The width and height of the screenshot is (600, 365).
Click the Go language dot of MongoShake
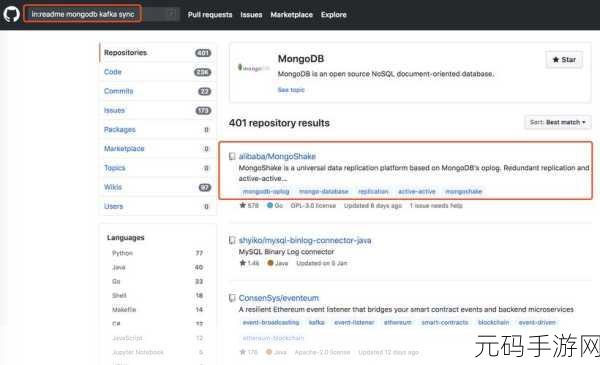tap(270, 205)
